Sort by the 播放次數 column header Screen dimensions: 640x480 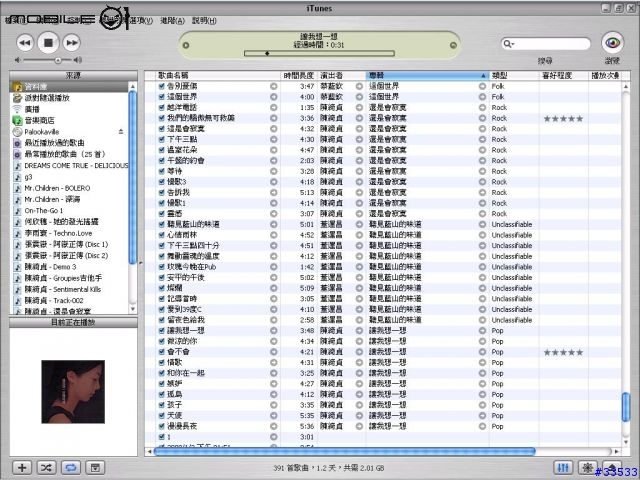click(606, 76)
